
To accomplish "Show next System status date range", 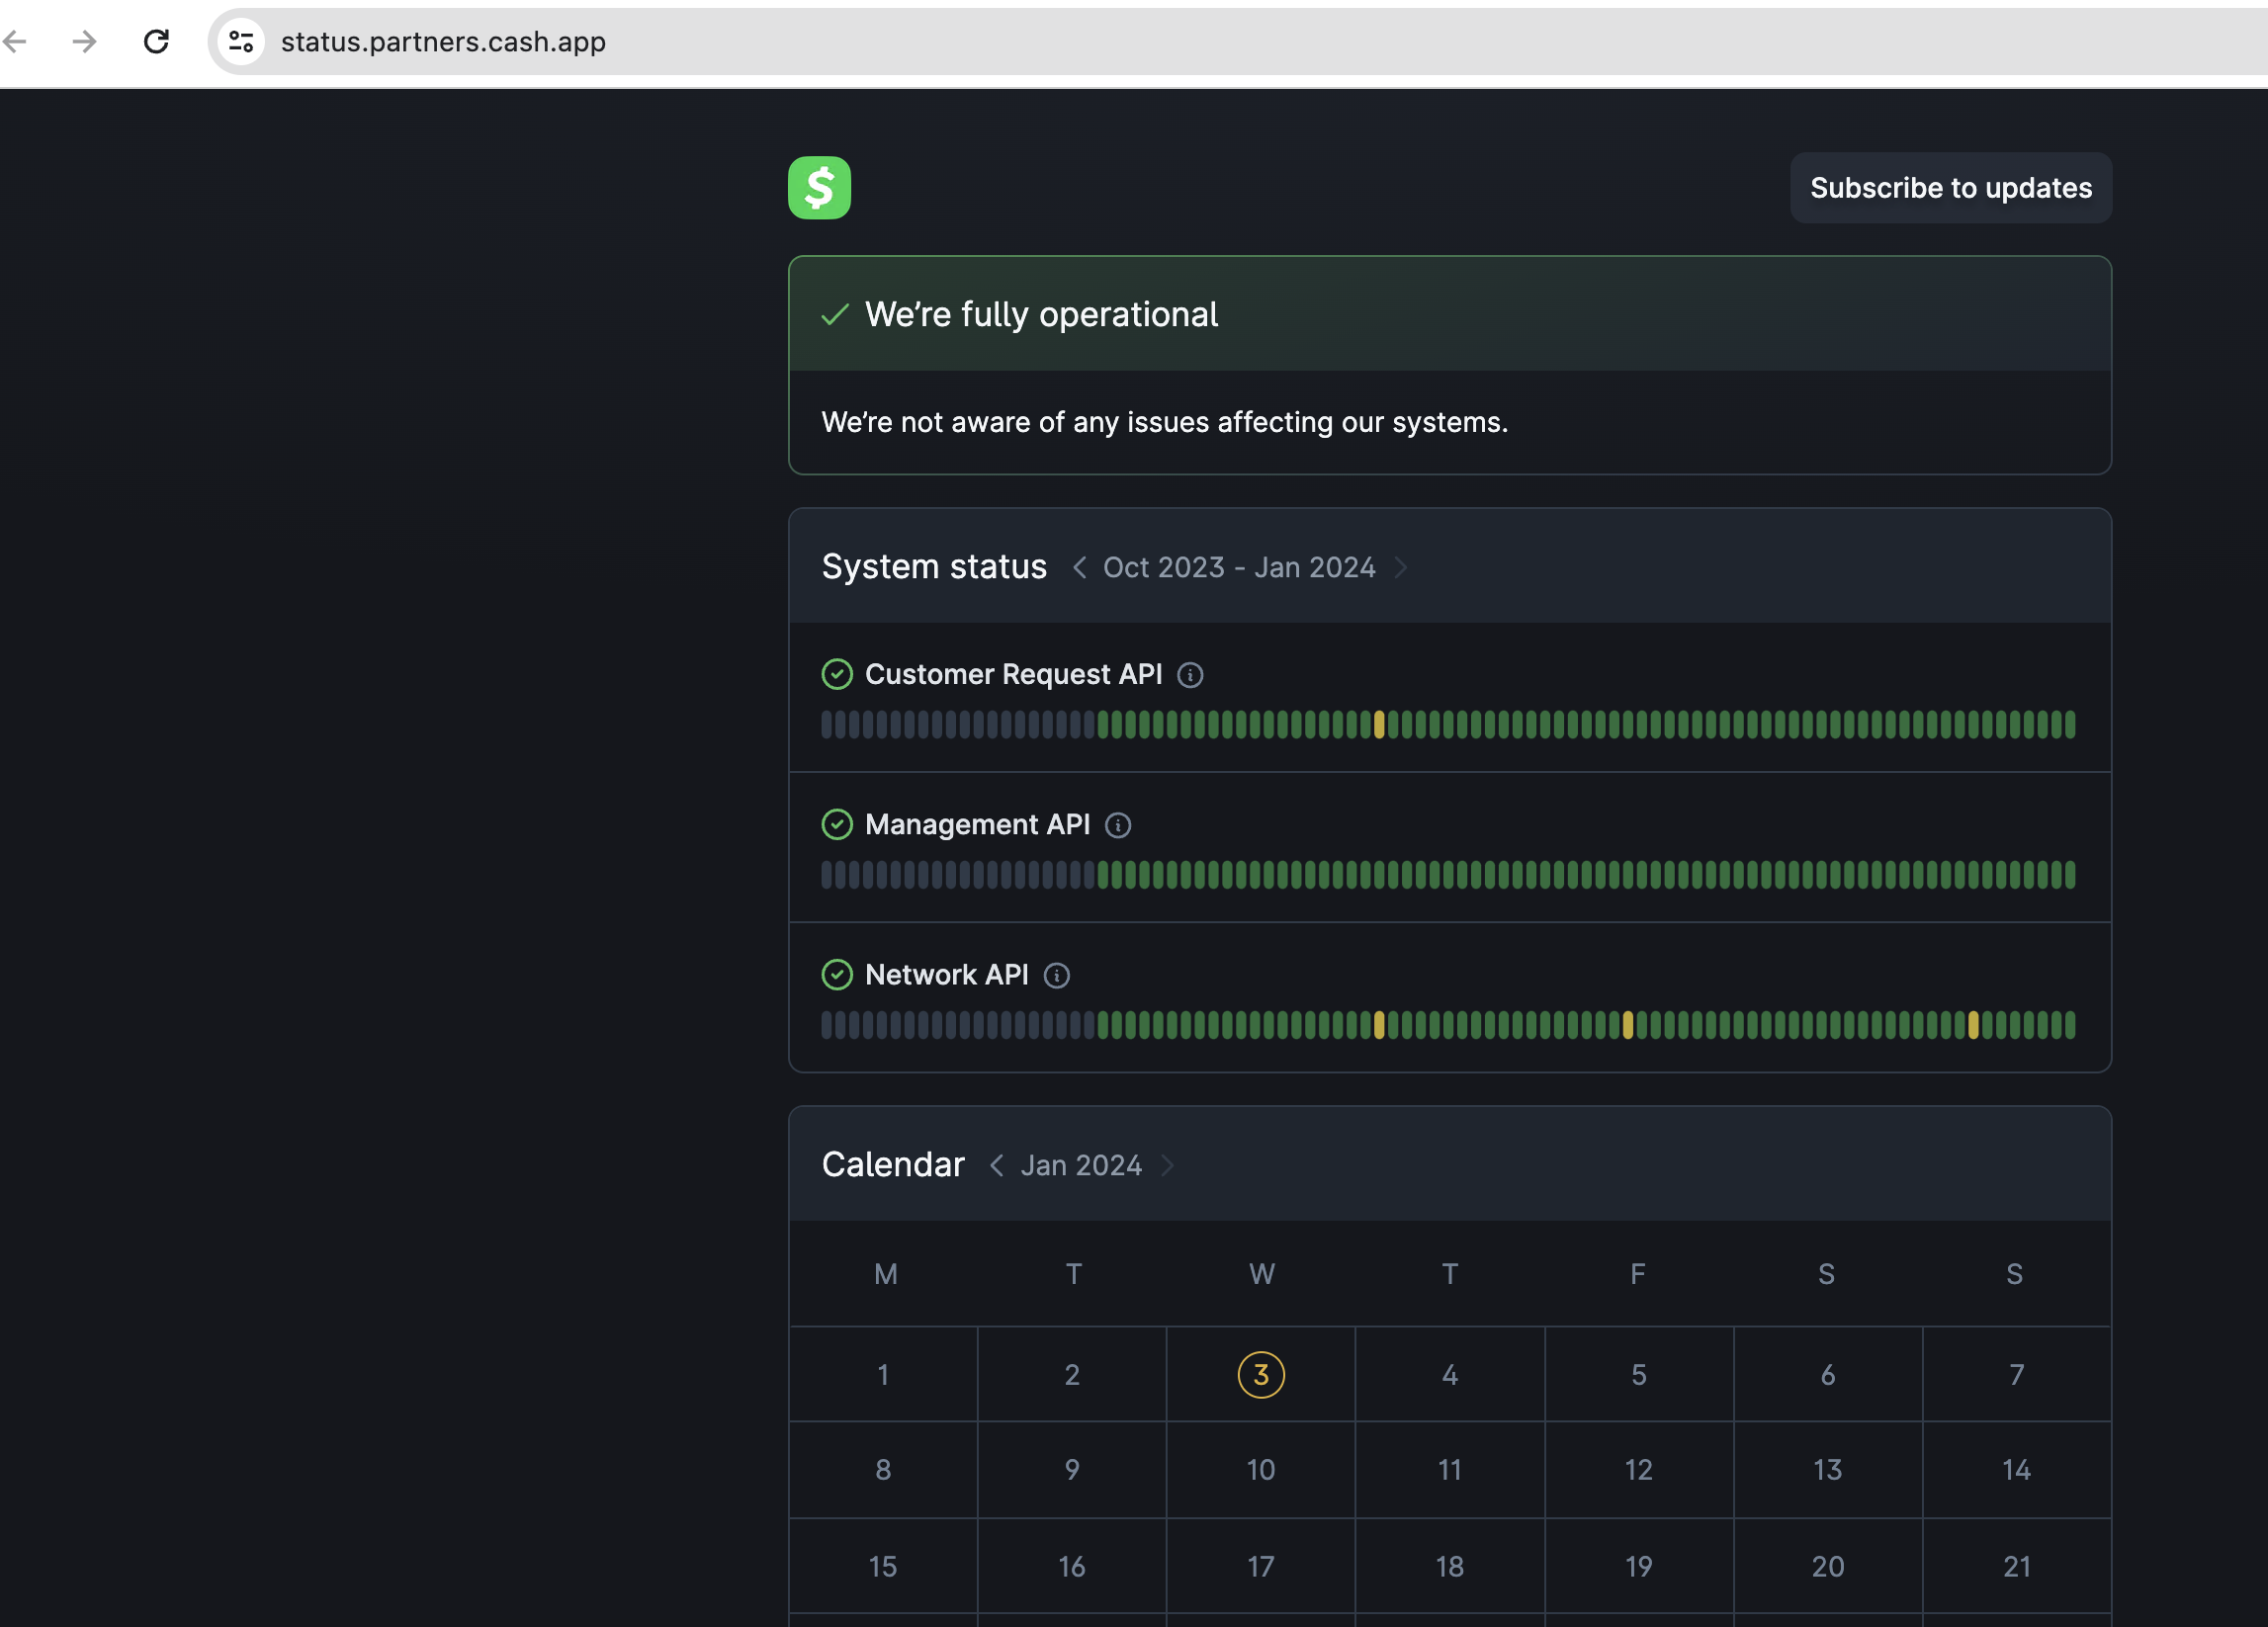I will [x=1401, y=567].
